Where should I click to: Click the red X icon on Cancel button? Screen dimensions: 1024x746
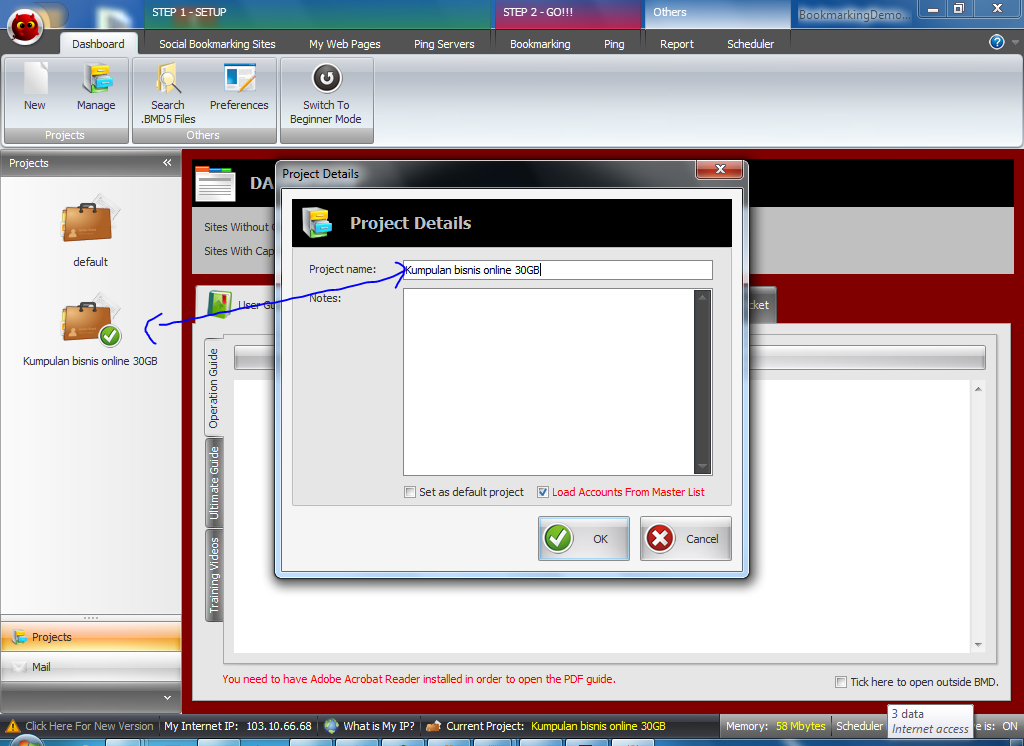tap(660, 538)
